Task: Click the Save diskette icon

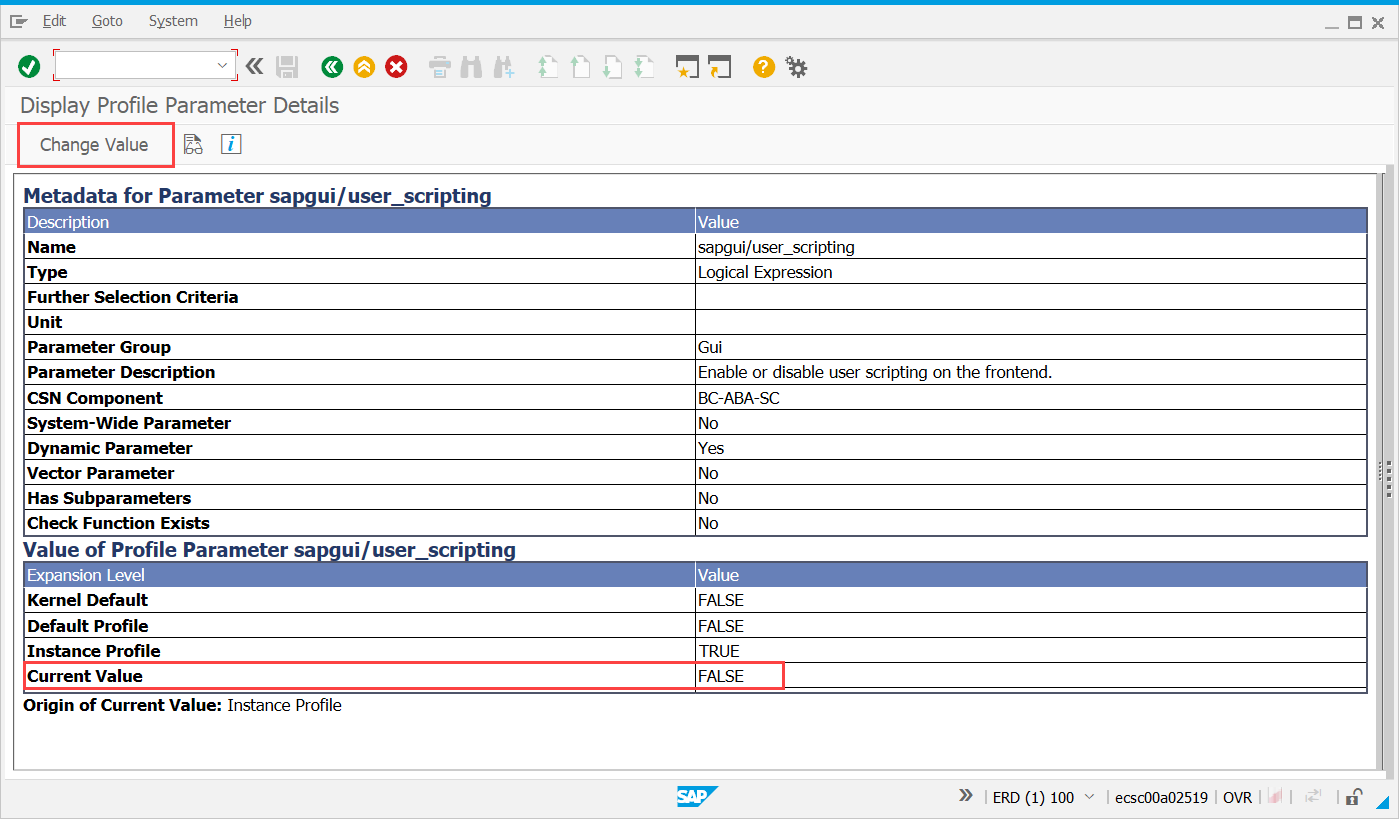Action: coord(287,67)
